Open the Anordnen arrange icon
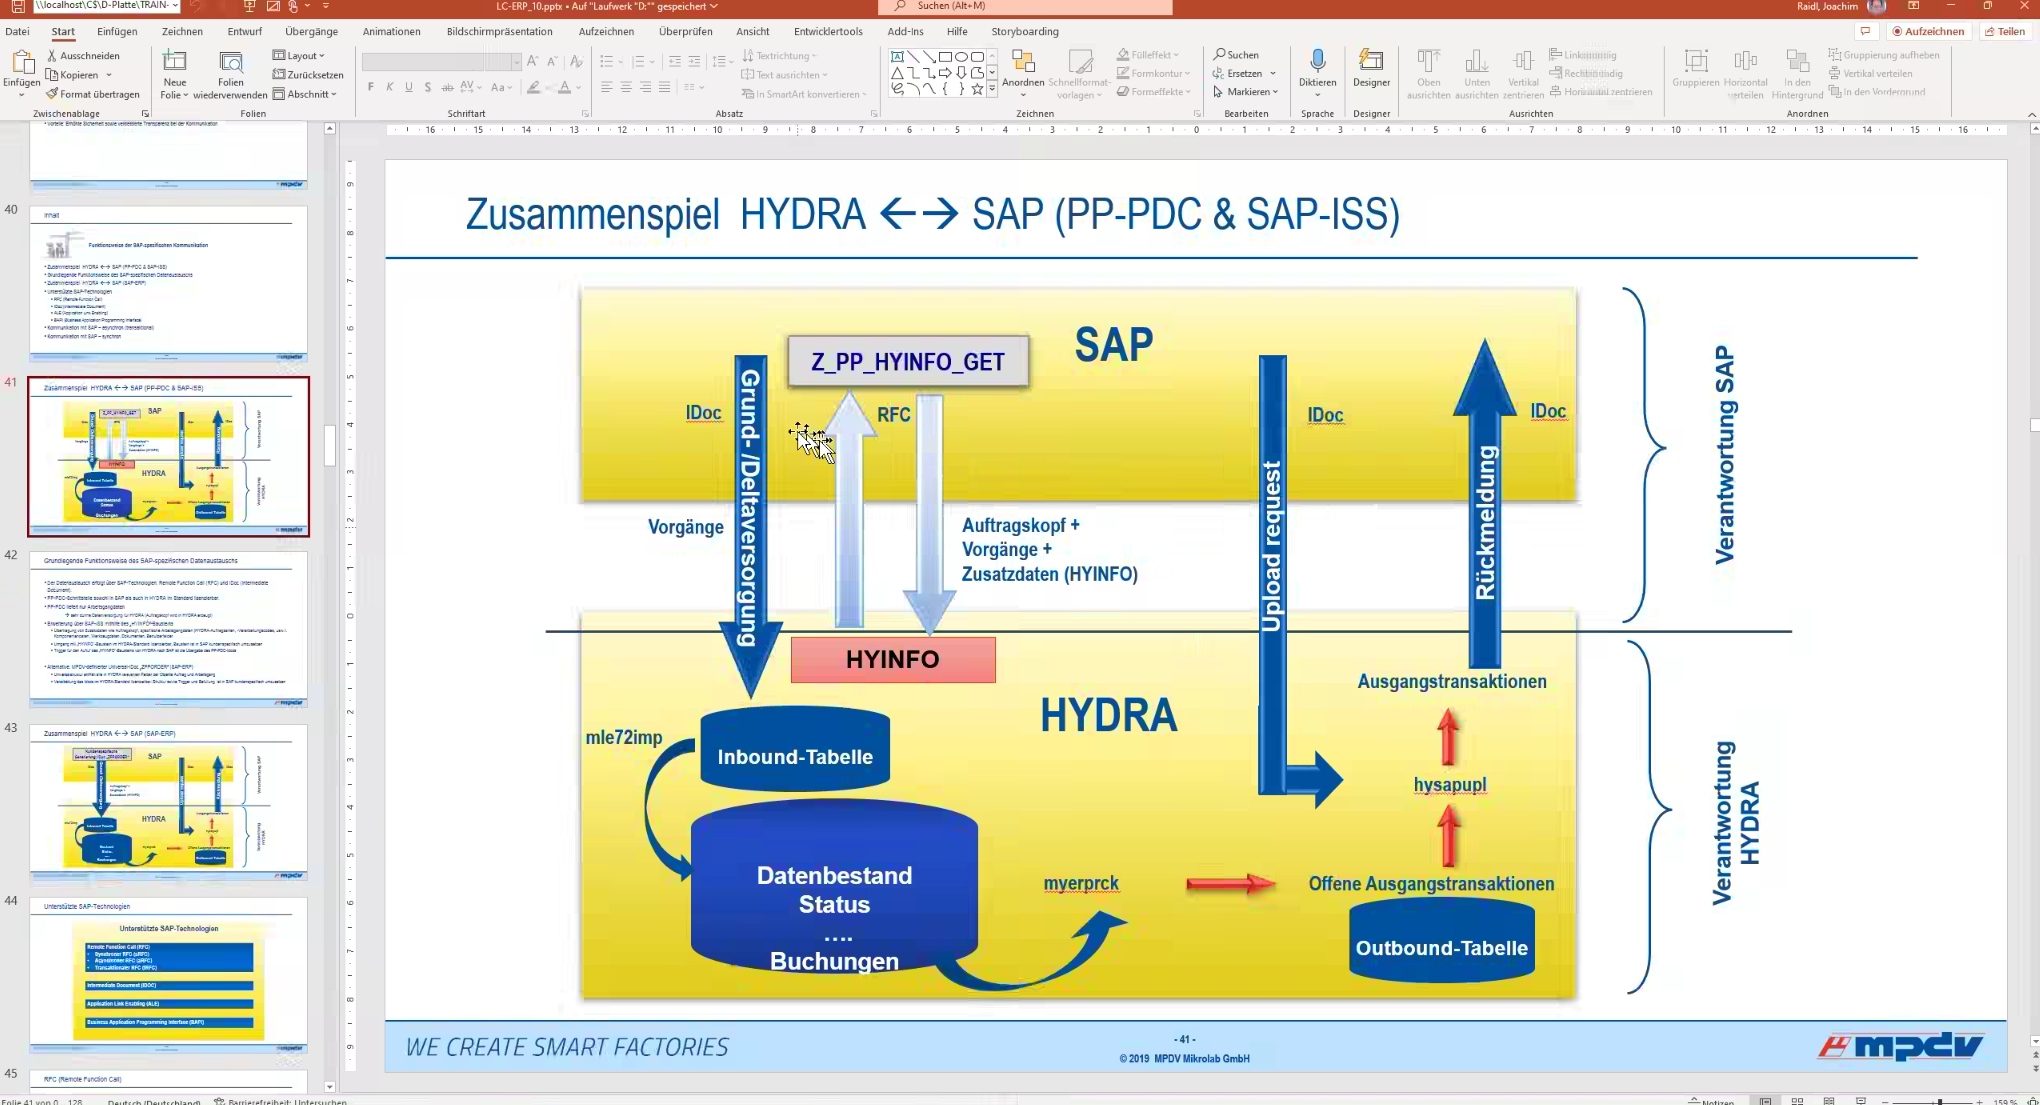 (x=1023, y=61)
